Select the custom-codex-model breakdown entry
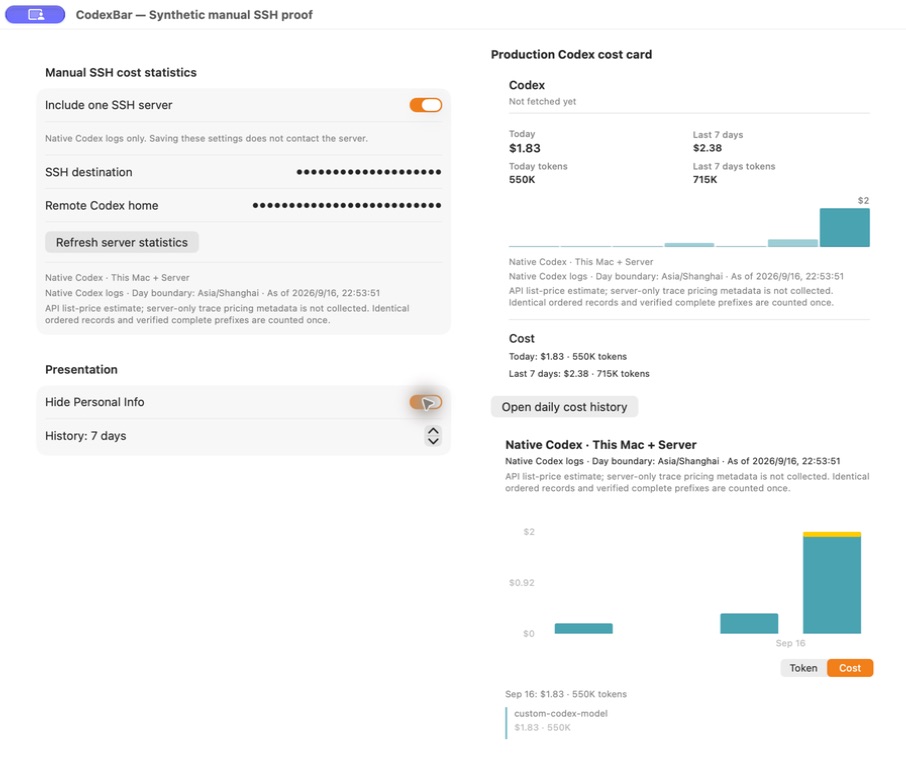Image resolution: width=906 pixels, height=768 pixels. click(560, 721)
